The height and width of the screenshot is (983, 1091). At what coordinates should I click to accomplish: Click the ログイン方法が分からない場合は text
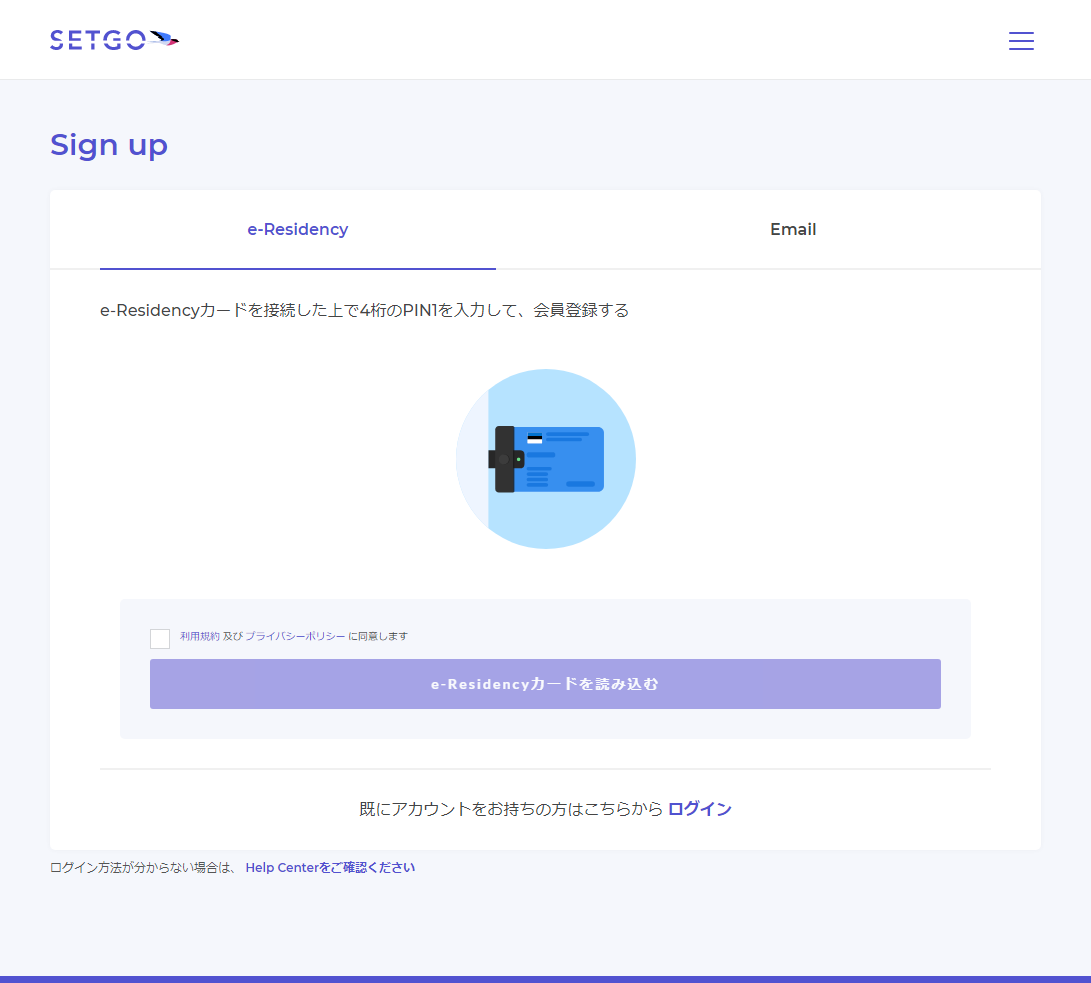click(x=143, y=868)
